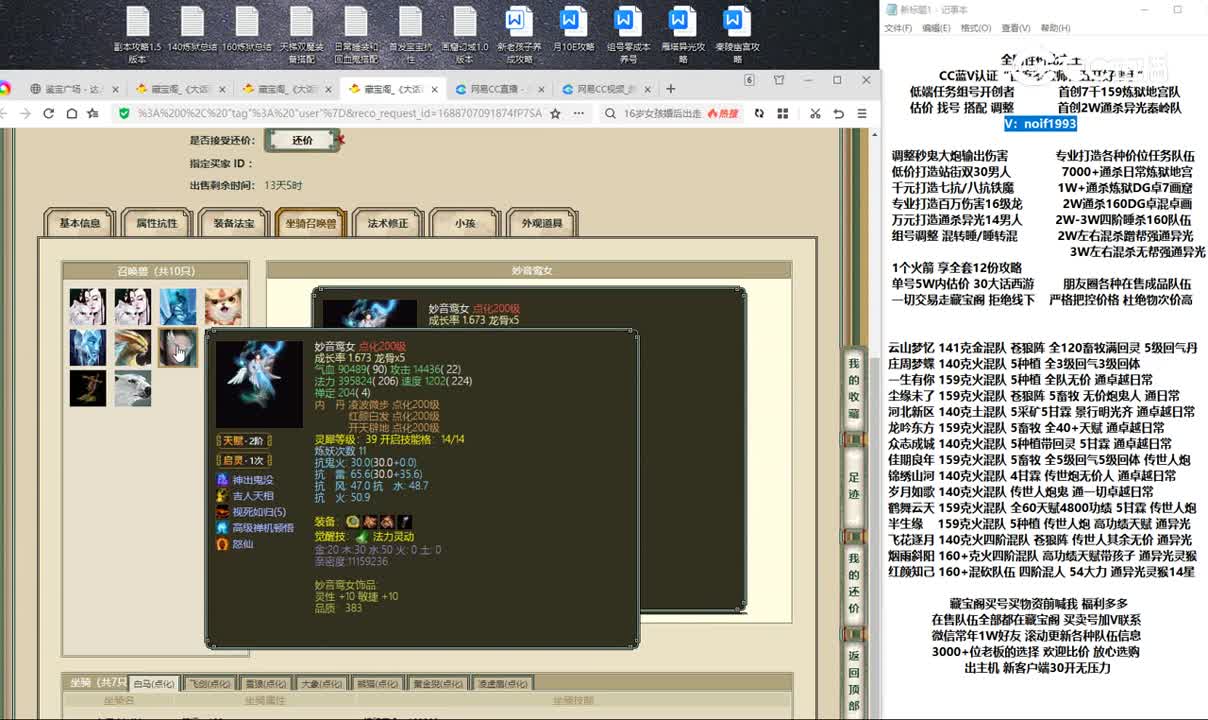Image resolution: width=1208 pixels, height=720 pixels.
Task: Select summon portrait under the hand cursor
Action: pyautogui.click(x=178, y=348)
